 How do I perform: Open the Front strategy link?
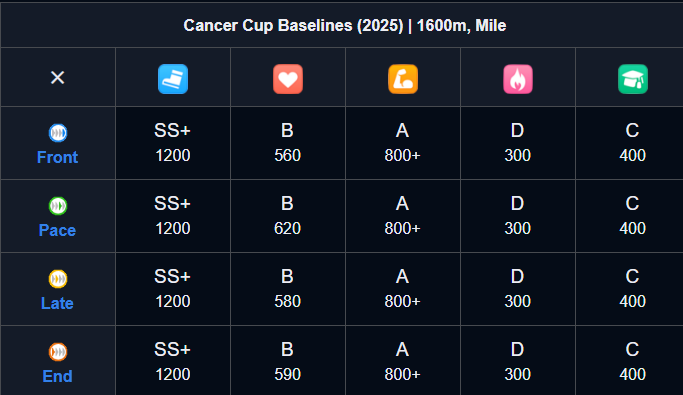pos(57,157)
